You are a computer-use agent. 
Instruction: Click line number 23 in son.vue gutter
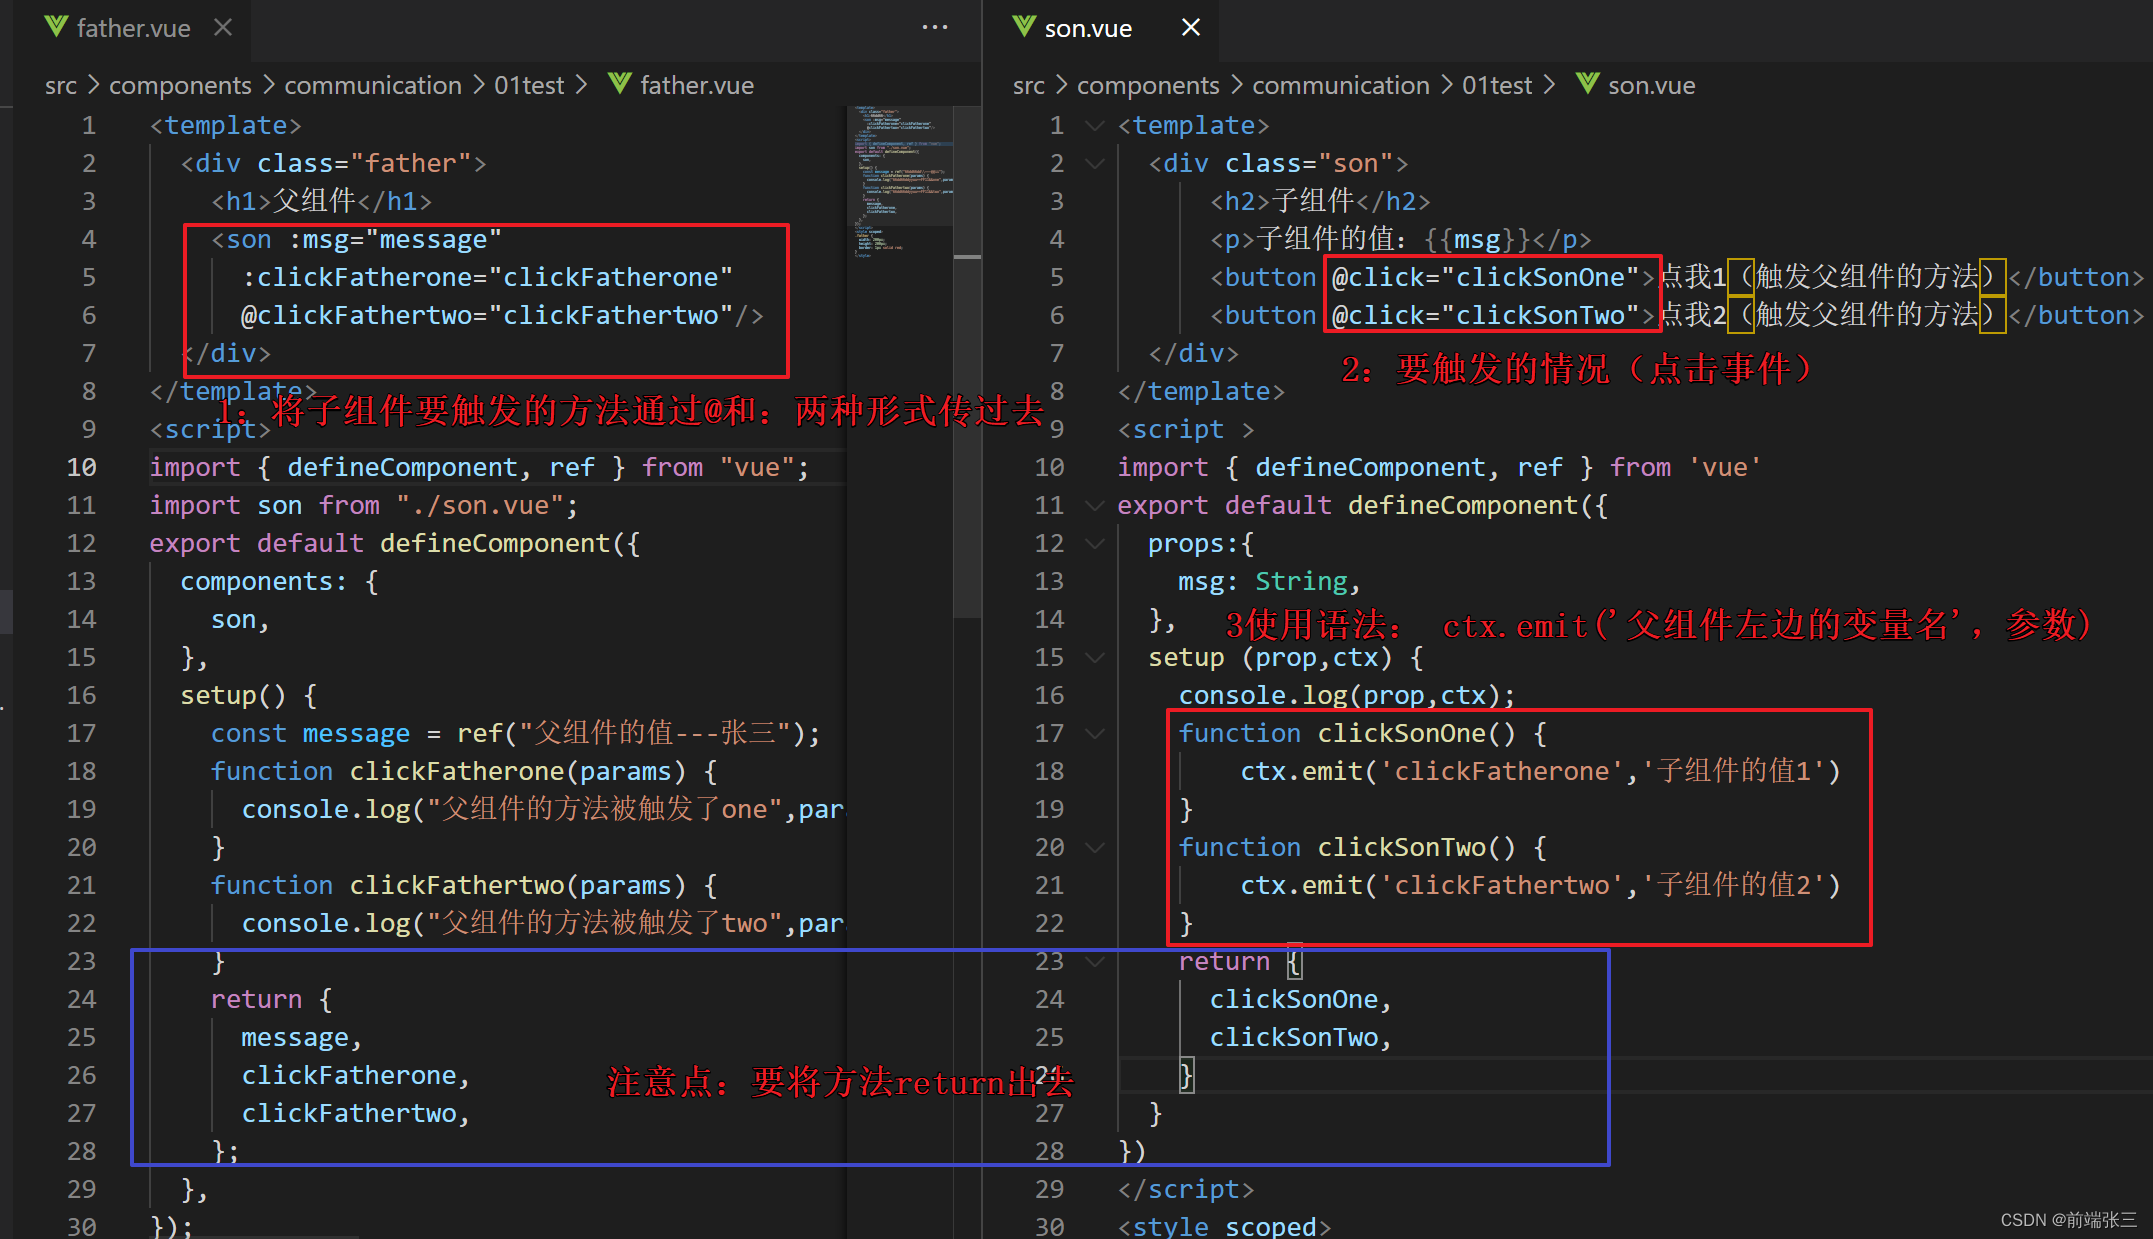pyautogui.click(x=1050, y=961)
